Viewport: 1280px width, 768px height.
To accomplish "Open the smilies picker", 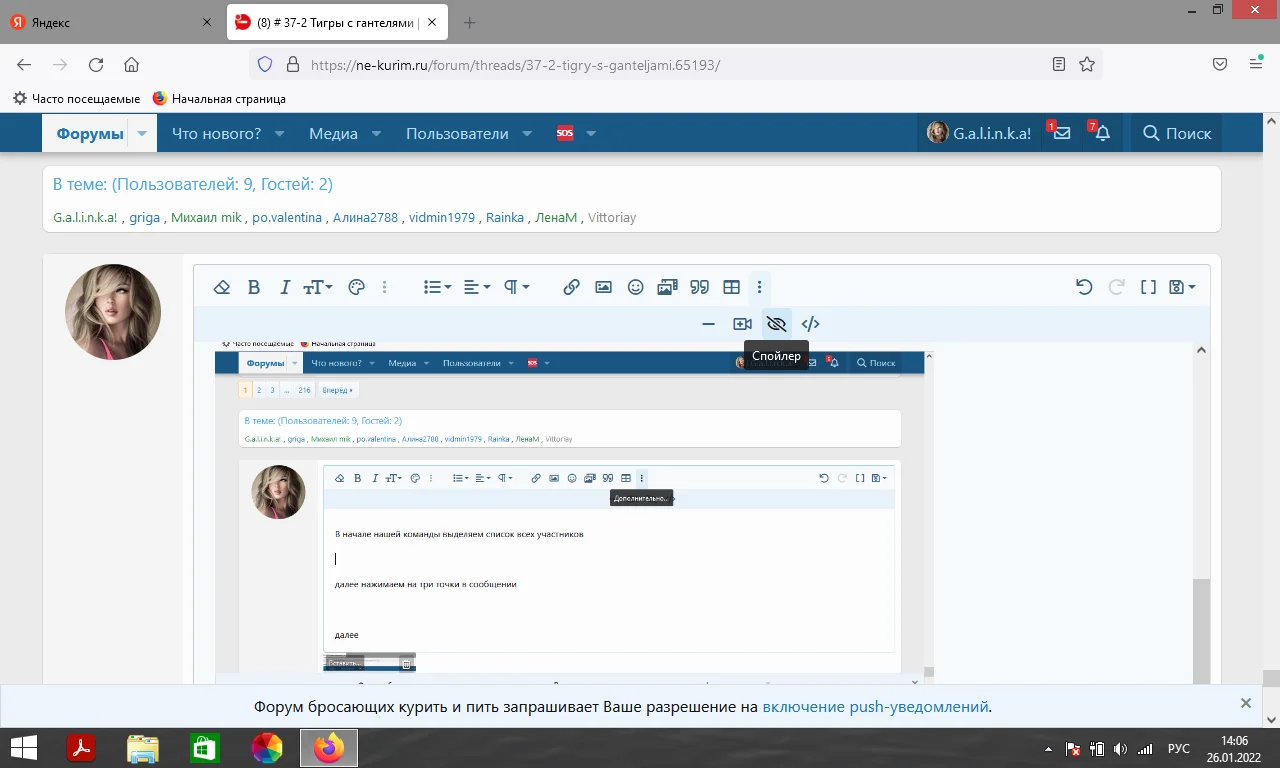I will pyautogui.click(x=635, y=287).
